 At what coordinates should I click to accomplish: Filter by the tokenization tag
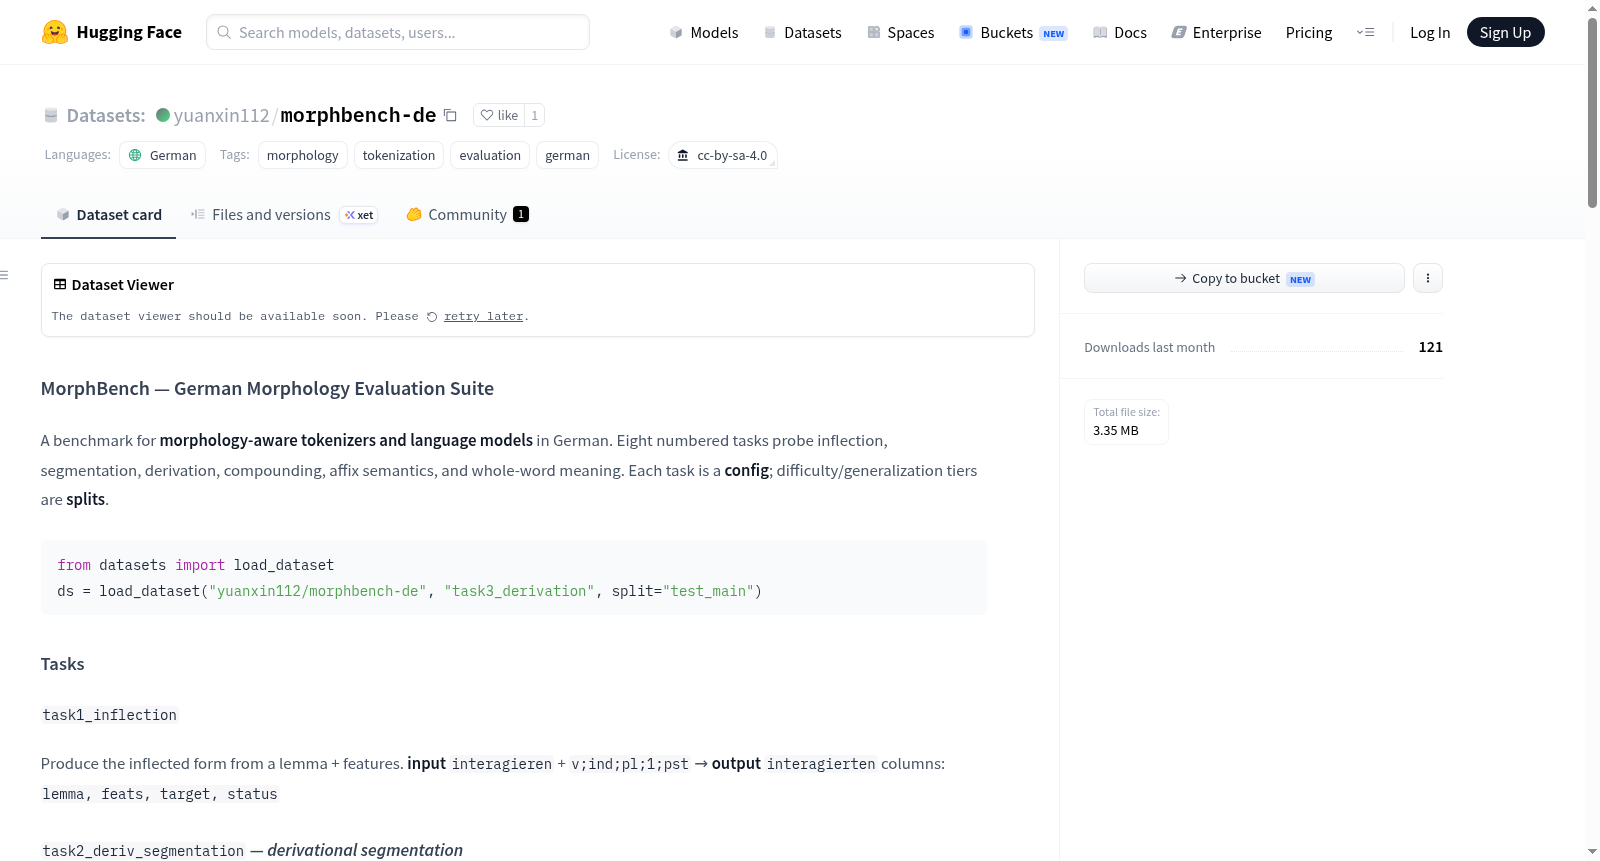399,155
